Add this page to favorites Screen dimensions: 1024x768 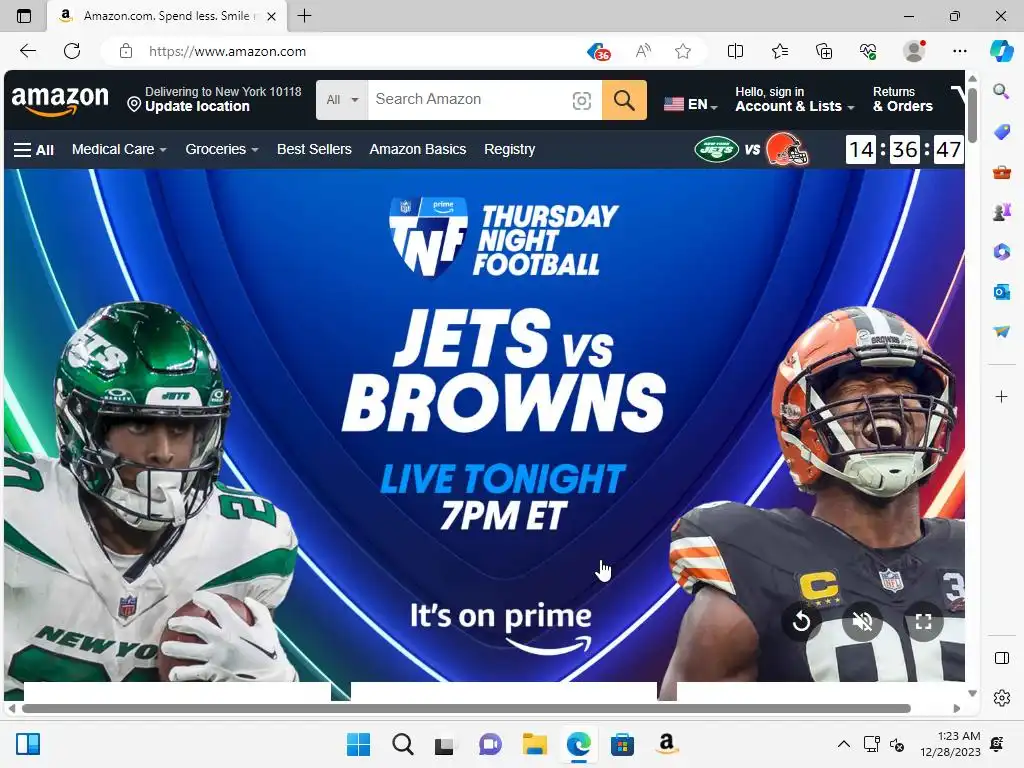coord(682,51)
